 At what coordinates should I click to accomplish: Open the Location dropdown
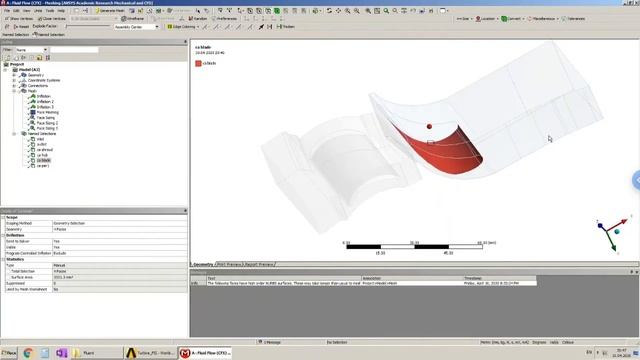487,19
